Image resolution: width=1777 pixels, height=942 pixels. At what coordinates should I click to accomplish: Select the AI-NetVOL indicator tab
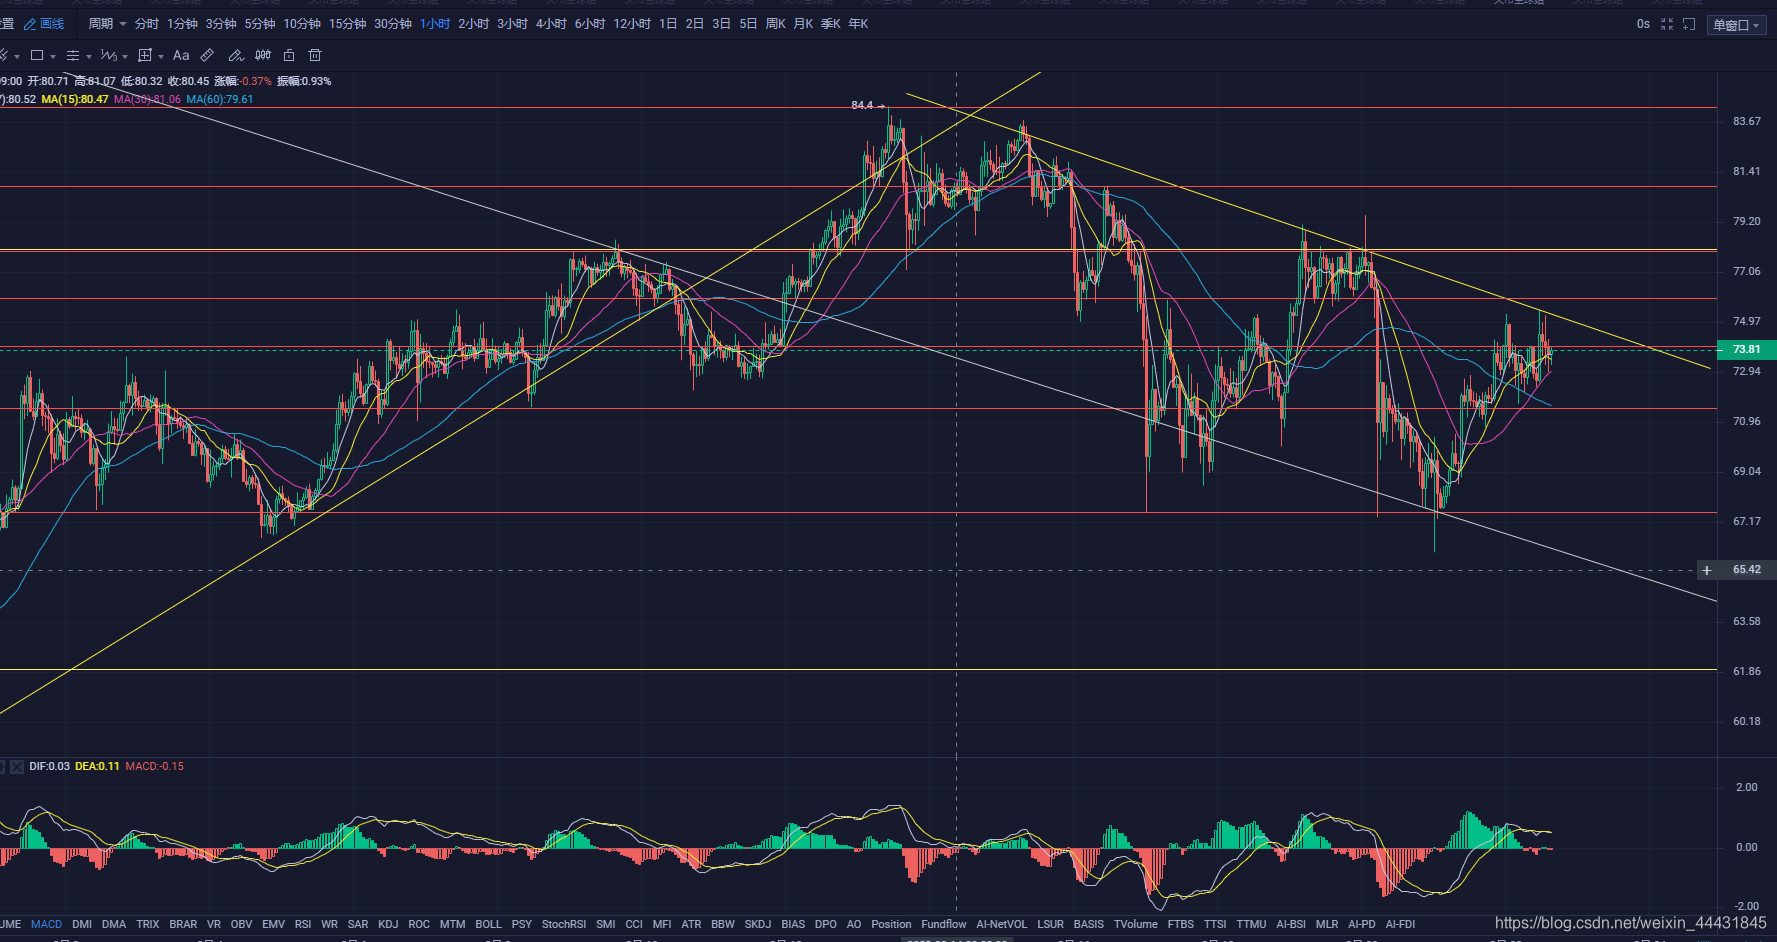click(x=1001, y=925)
